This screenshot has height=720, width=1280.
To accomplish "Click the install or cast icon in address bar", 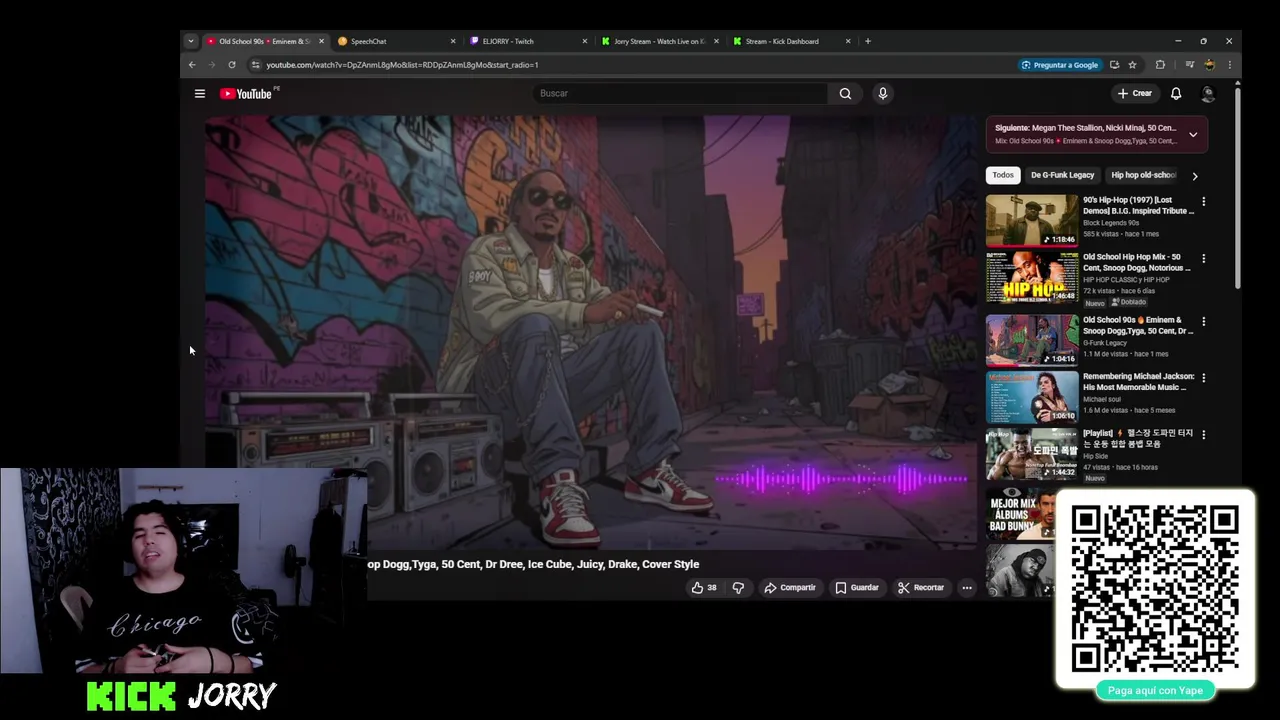I will [x=1114, y=65].
